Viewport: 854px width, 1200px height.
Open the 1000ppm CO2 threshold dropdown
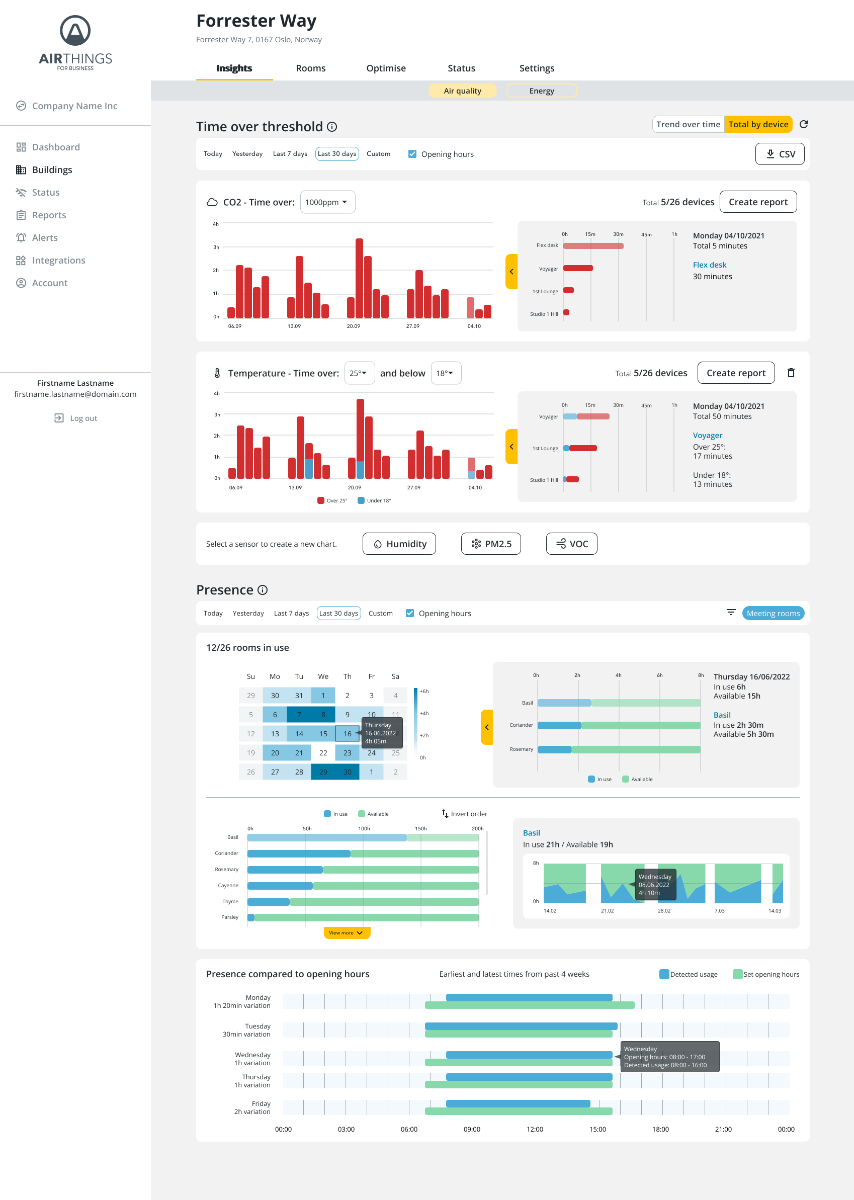coord(328,202)
